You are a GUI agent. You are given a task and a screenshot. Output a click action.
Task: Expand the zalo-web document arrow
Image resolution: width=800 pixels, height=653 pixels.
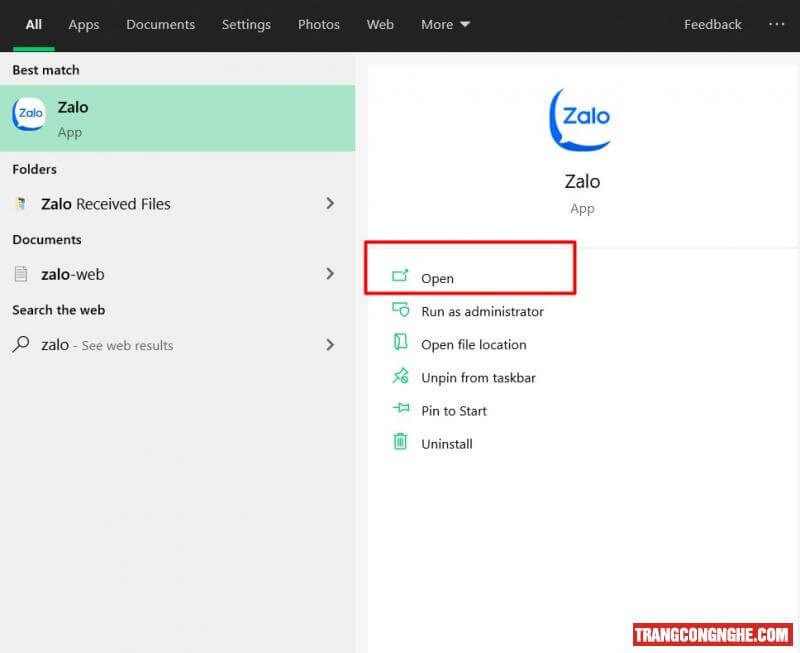330,273
